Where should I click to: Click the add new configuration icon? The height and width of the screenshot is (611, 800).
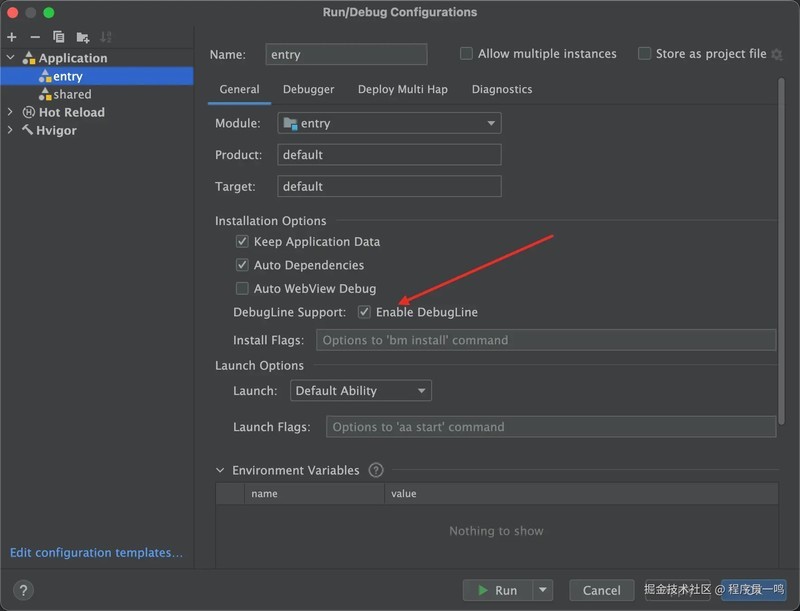tap(10, 38)
